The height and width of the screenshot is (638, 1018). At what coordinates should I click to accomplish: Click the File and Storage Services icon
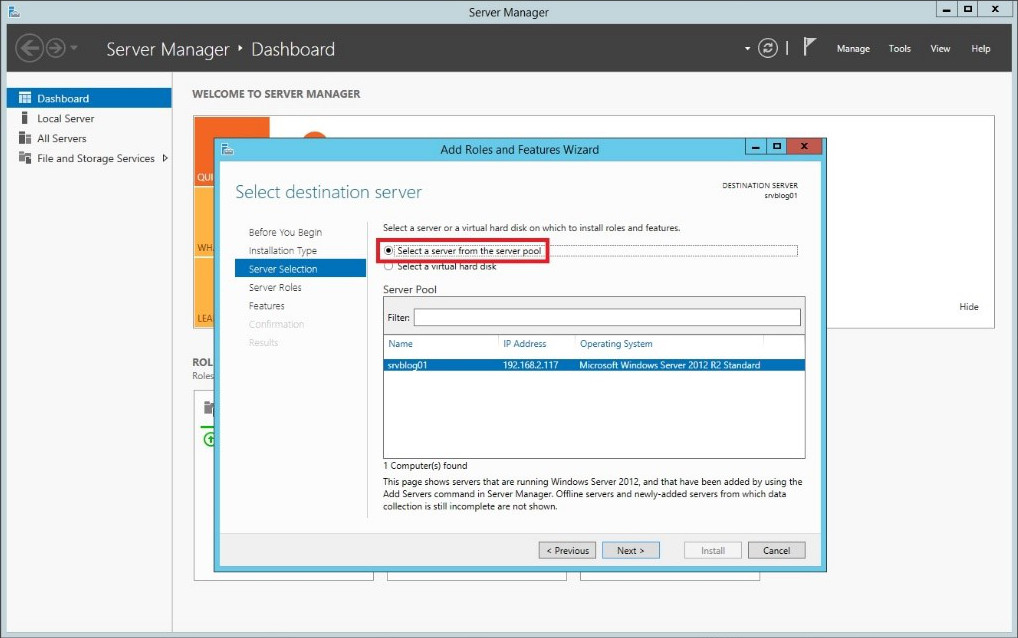click(x=25, y=158)
